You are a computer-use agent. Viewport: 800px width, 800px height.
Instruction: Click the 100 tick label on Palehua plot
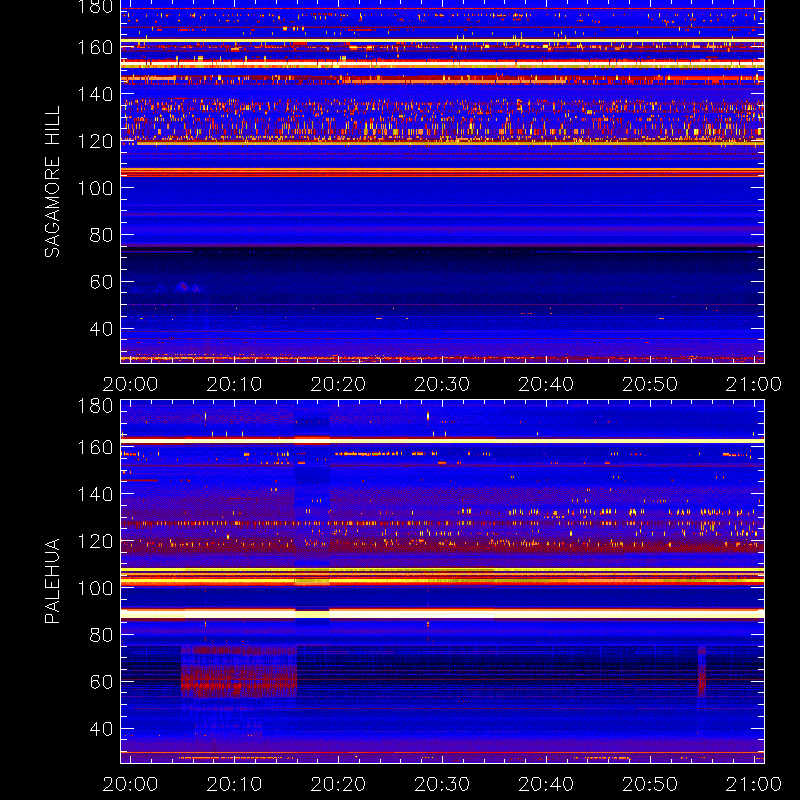[x=95, y=588]
